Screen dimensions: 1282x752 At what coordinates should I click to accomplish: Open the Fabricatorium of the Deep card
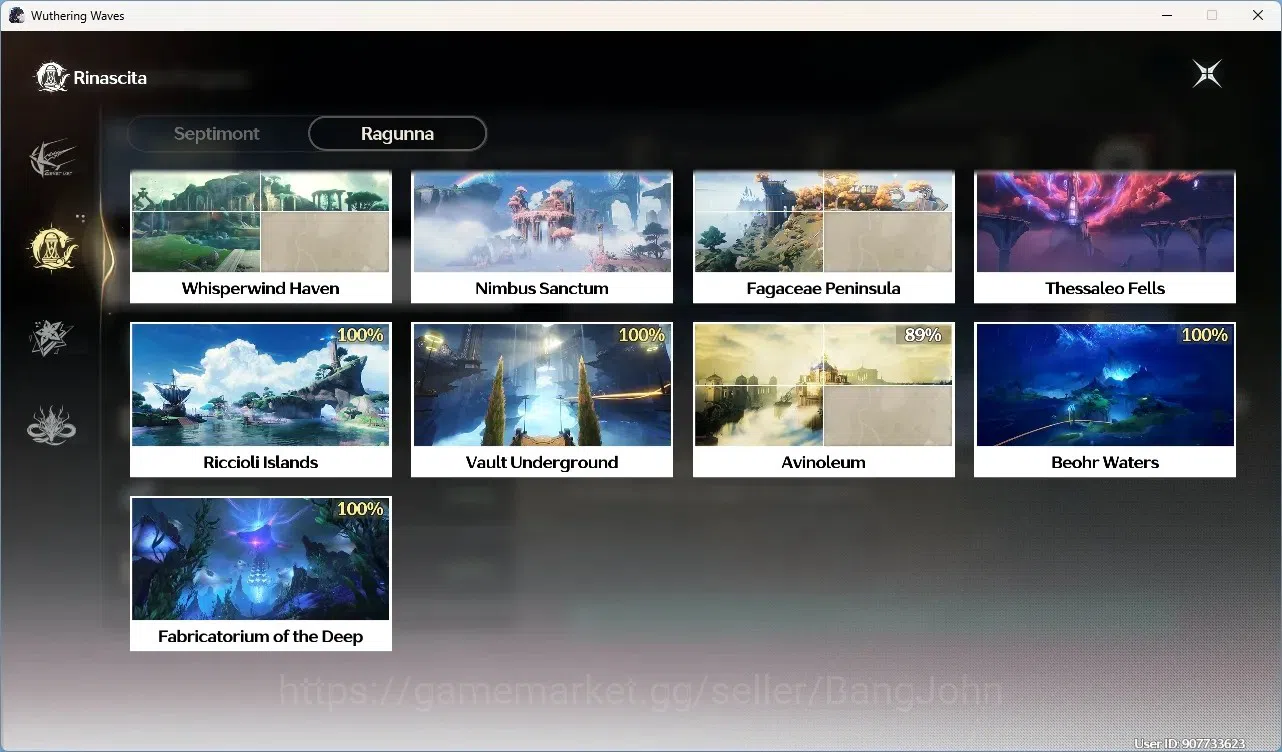pyautogui.click(x=261, y=573)
